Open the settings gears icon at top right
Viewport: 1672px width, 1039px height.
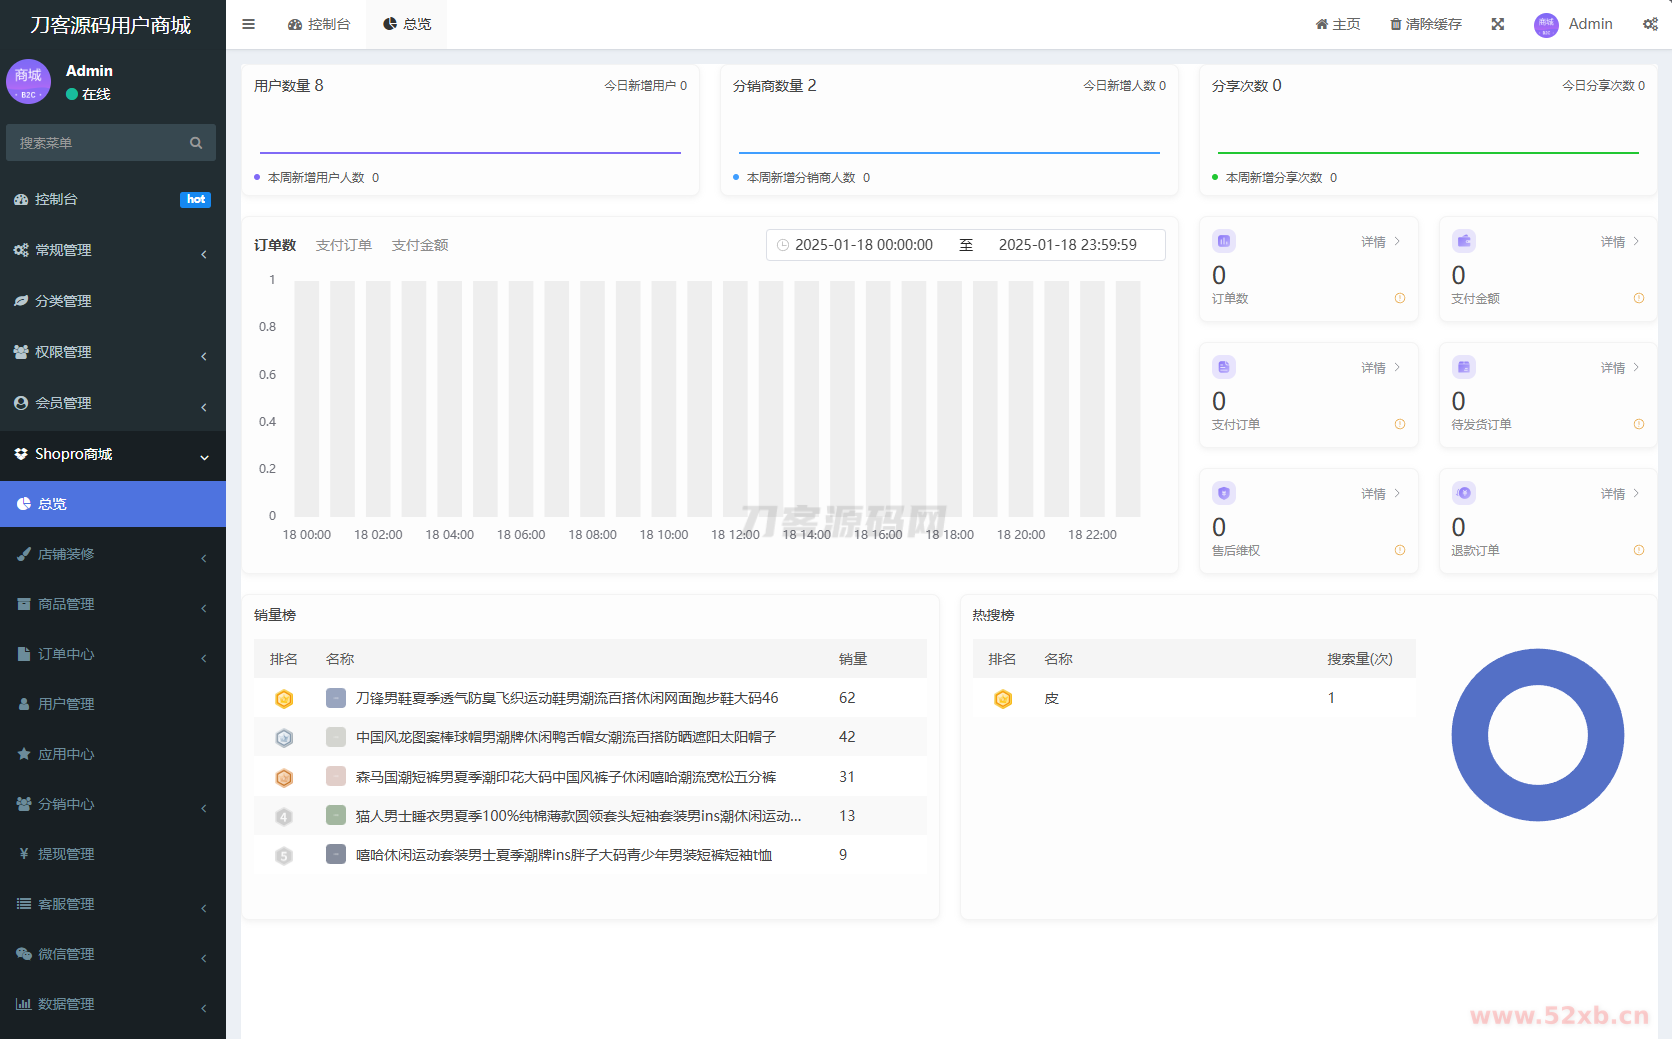coord(1650,24)
